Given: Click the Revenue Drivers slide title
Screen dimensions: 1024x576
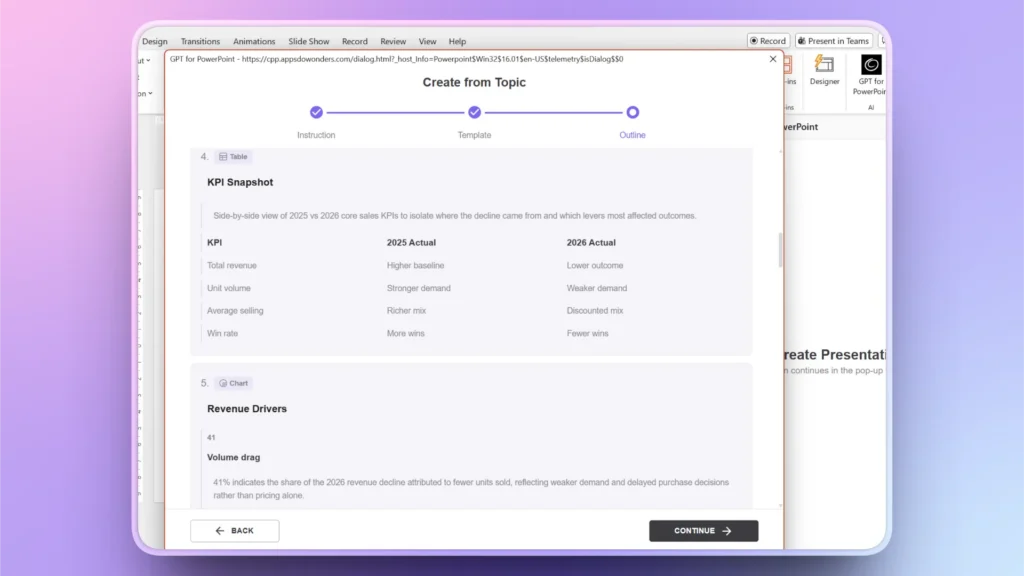Looking at the screenshot, I should (247, 409).
